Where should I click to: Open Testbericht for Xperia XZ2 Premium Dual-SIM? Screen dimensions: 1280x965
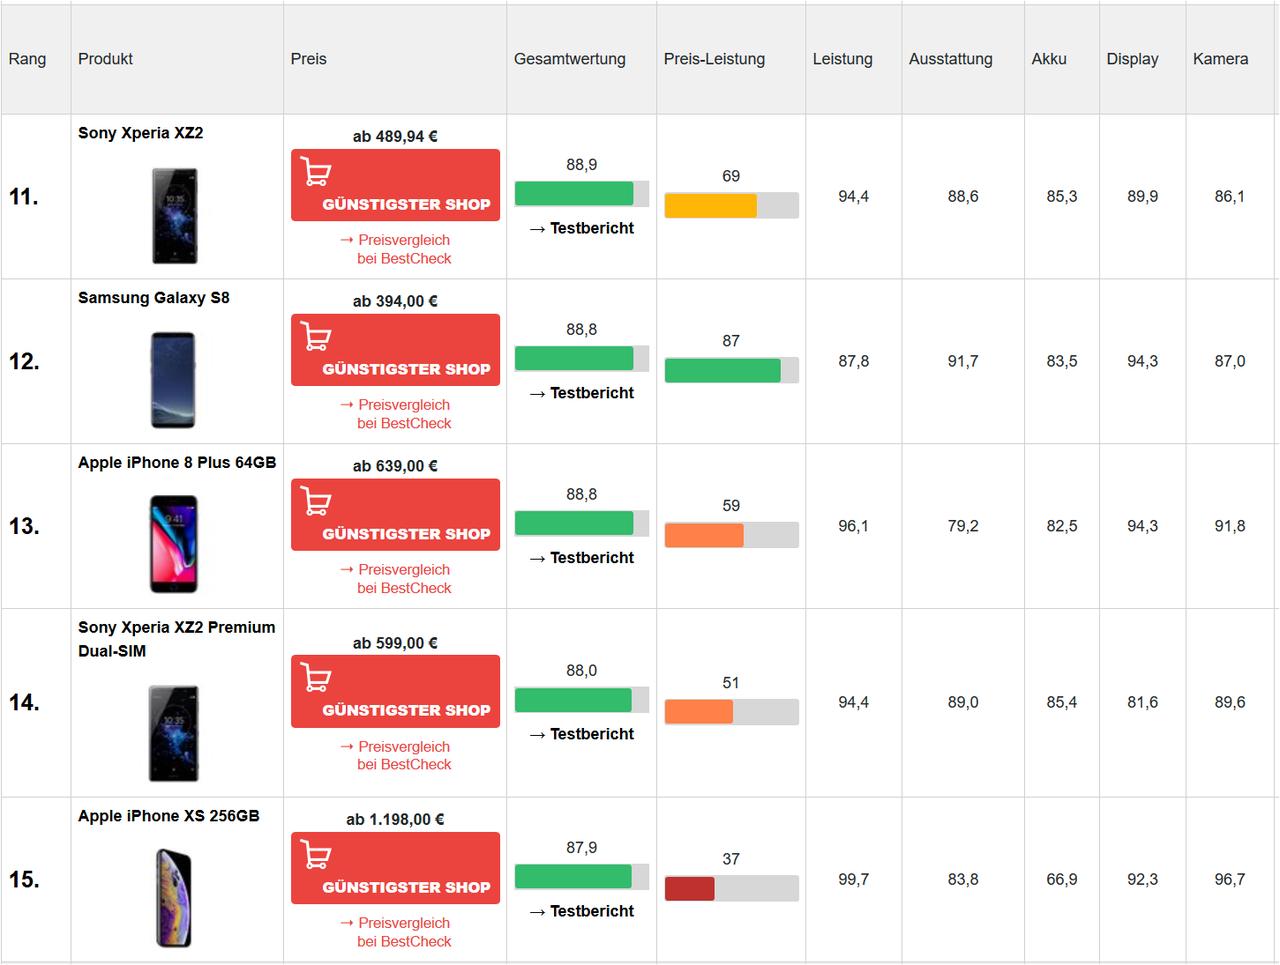[x=582, y=734]
